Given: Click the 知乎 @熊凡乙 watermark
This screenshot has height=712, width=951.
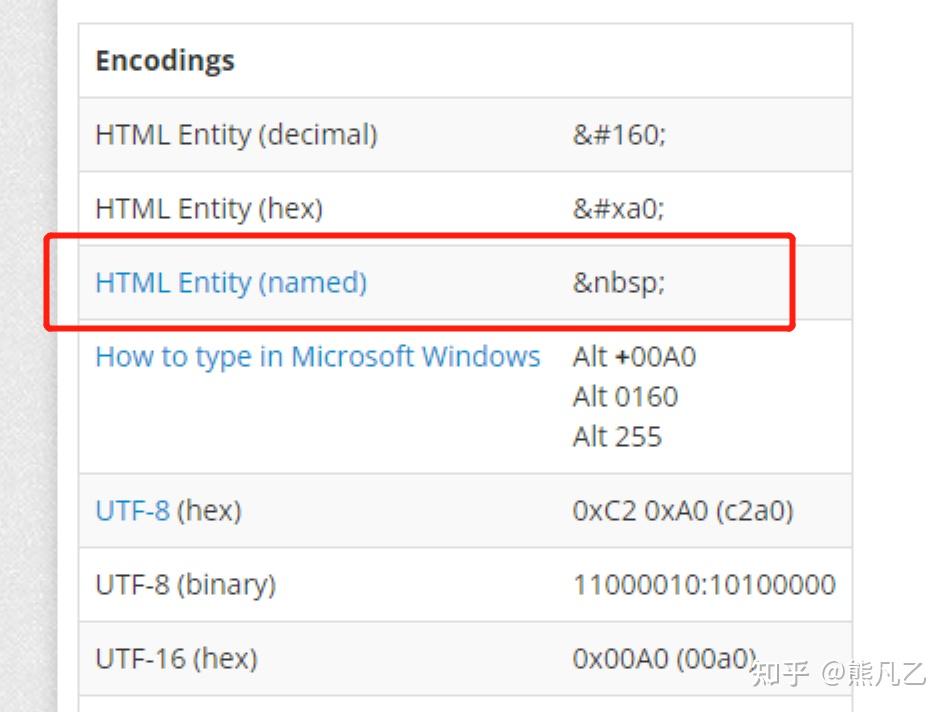Looking at the screenshot, I should point(838,674).
